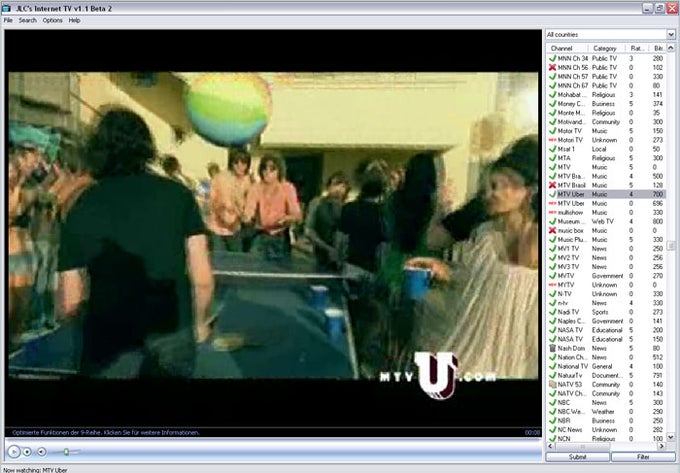Stop the stream with the Stop button

coord(27,452)
